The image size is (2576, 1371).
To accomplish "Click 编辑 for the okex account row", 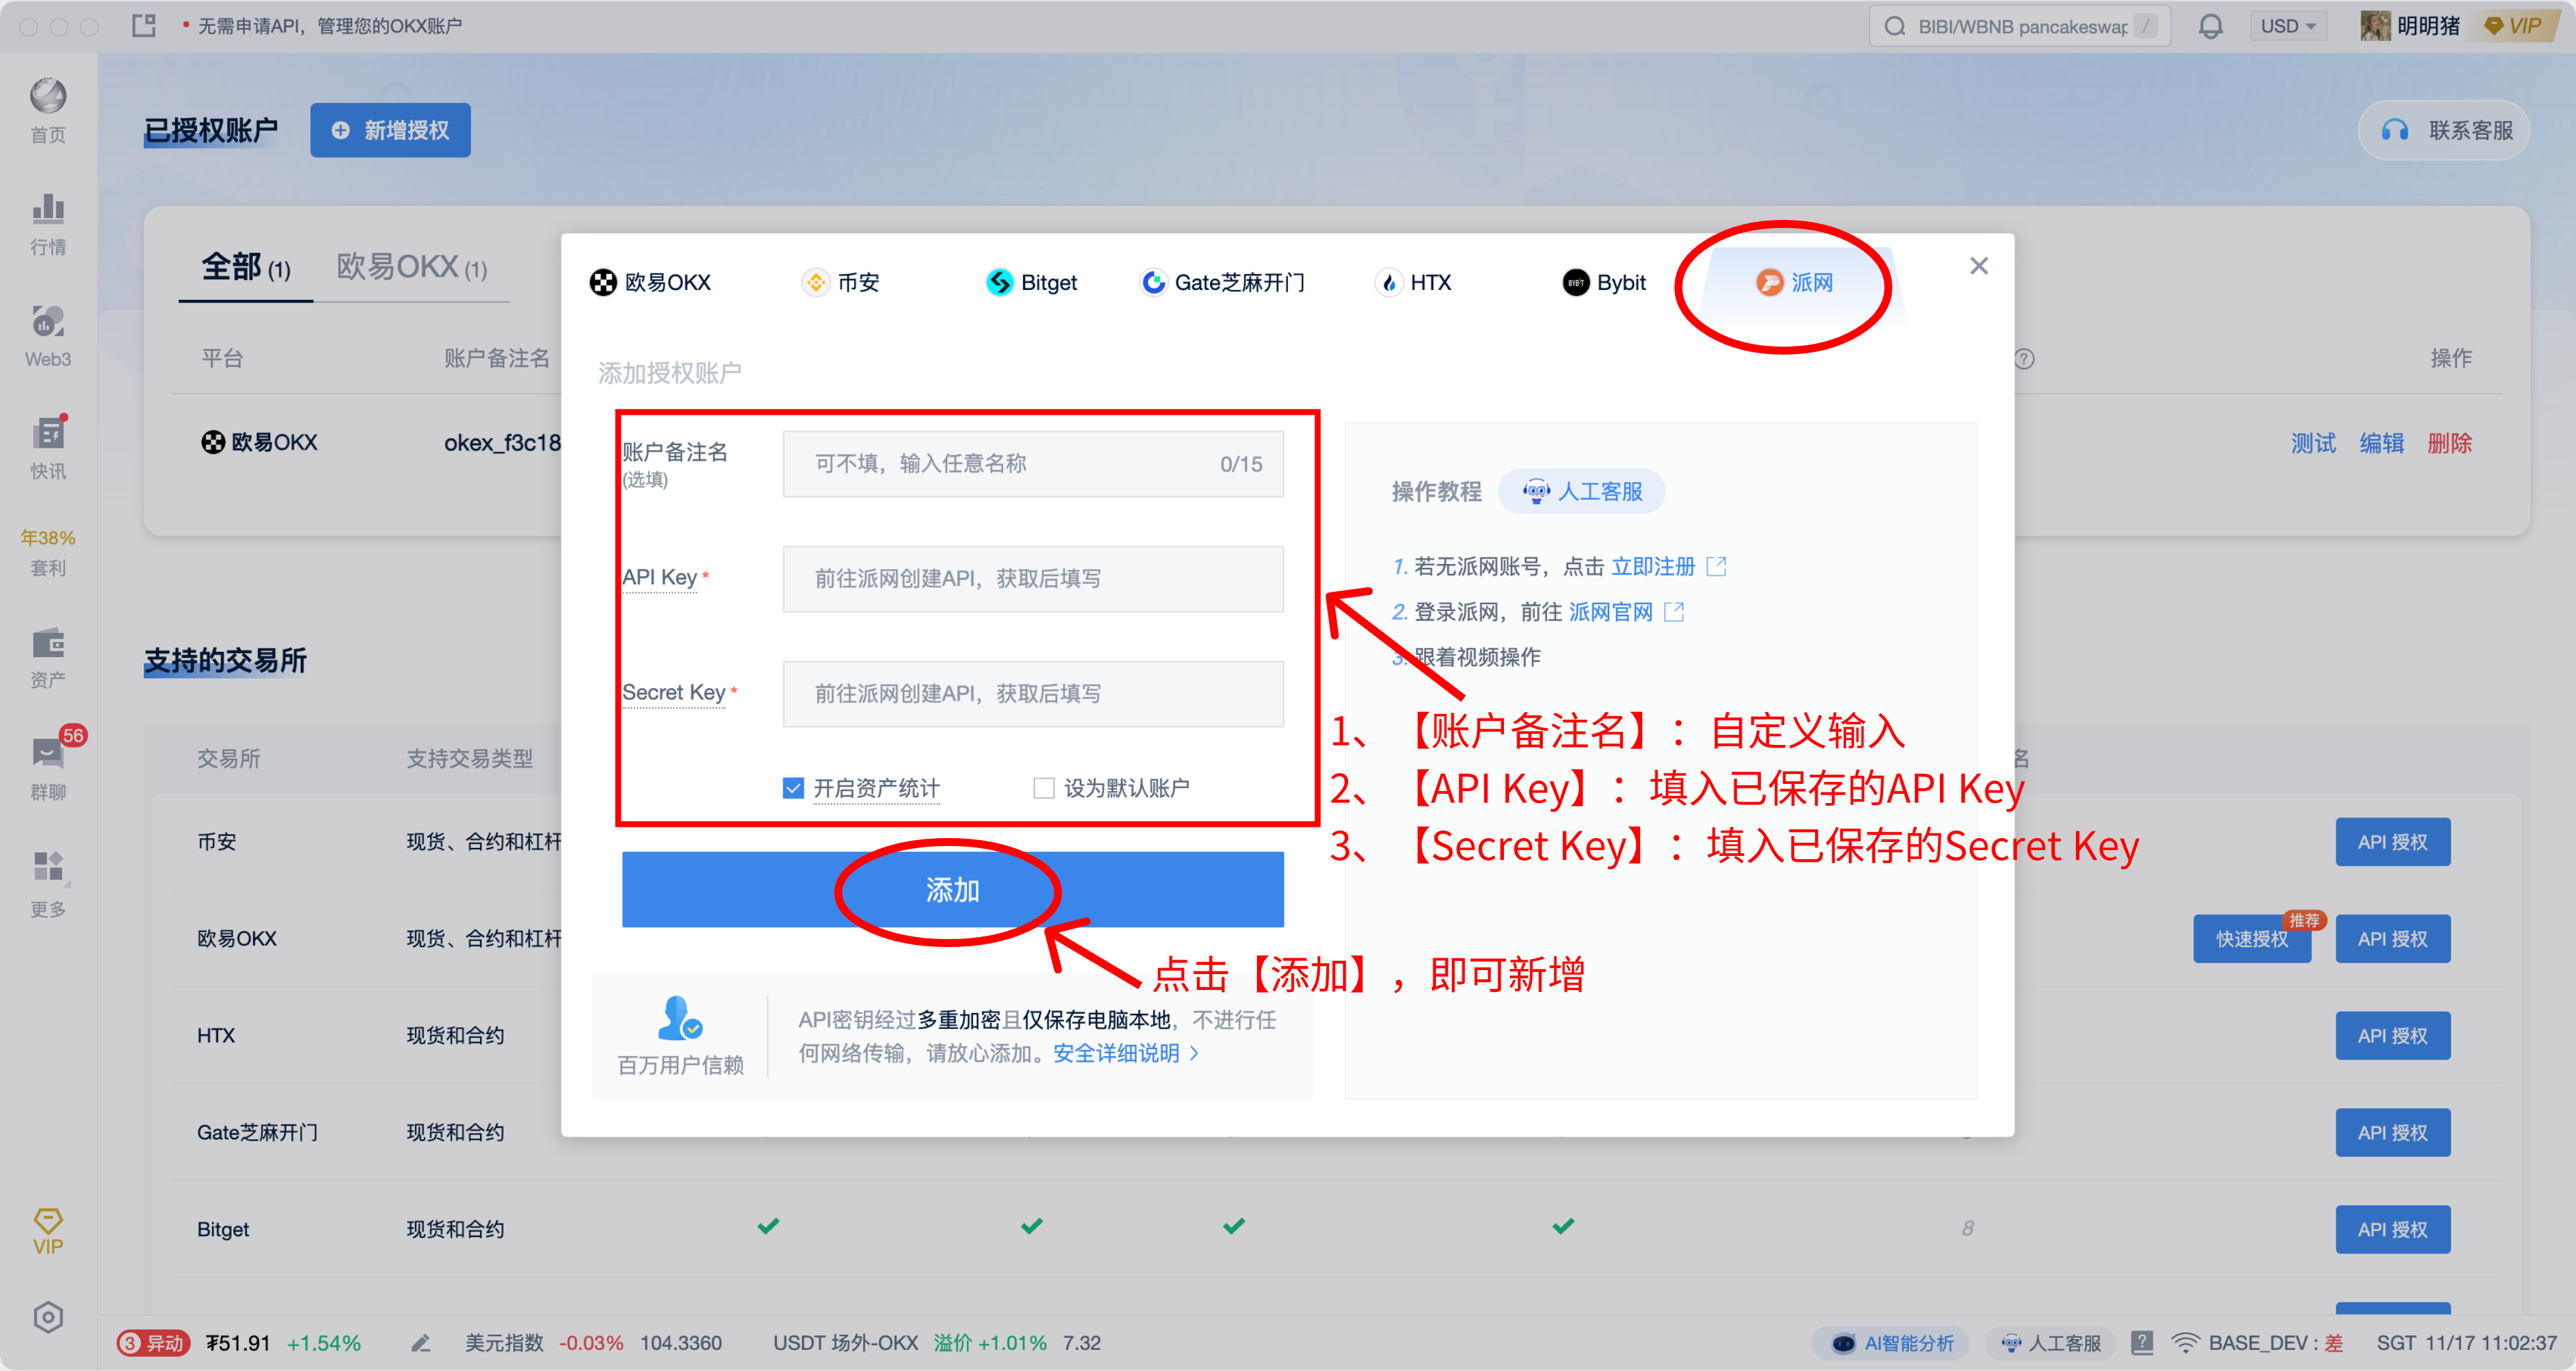I will click(2382, 443).
